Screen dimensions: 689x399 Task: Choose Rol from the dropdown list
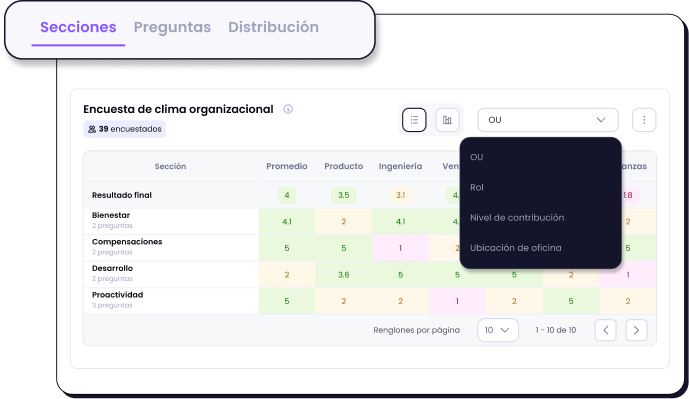coord(477,188)
